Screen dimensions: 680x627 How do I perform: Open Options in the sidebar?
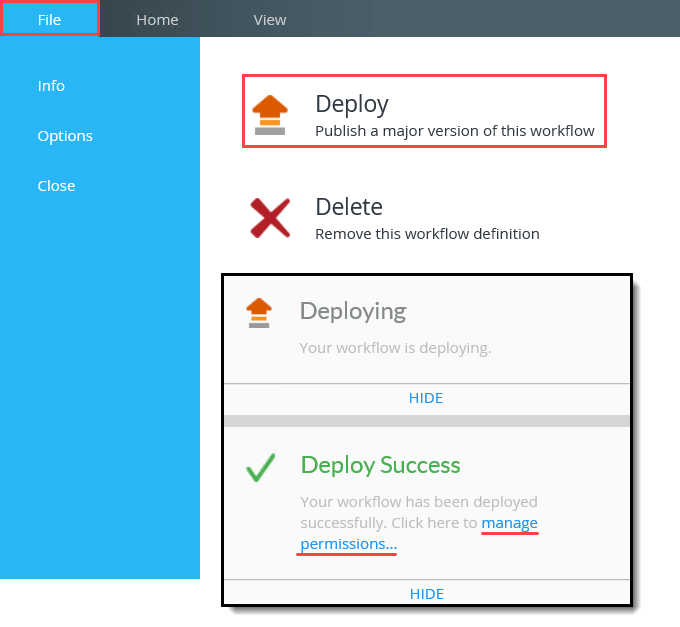(x=65, y=136)
